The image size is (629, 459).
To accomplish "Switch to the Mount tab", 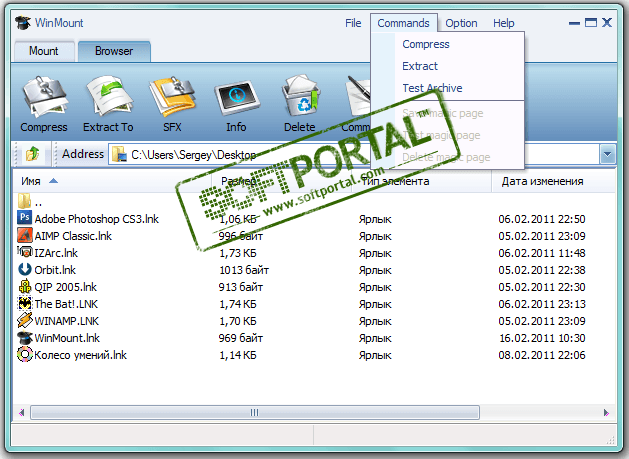I will pos(44,51).
